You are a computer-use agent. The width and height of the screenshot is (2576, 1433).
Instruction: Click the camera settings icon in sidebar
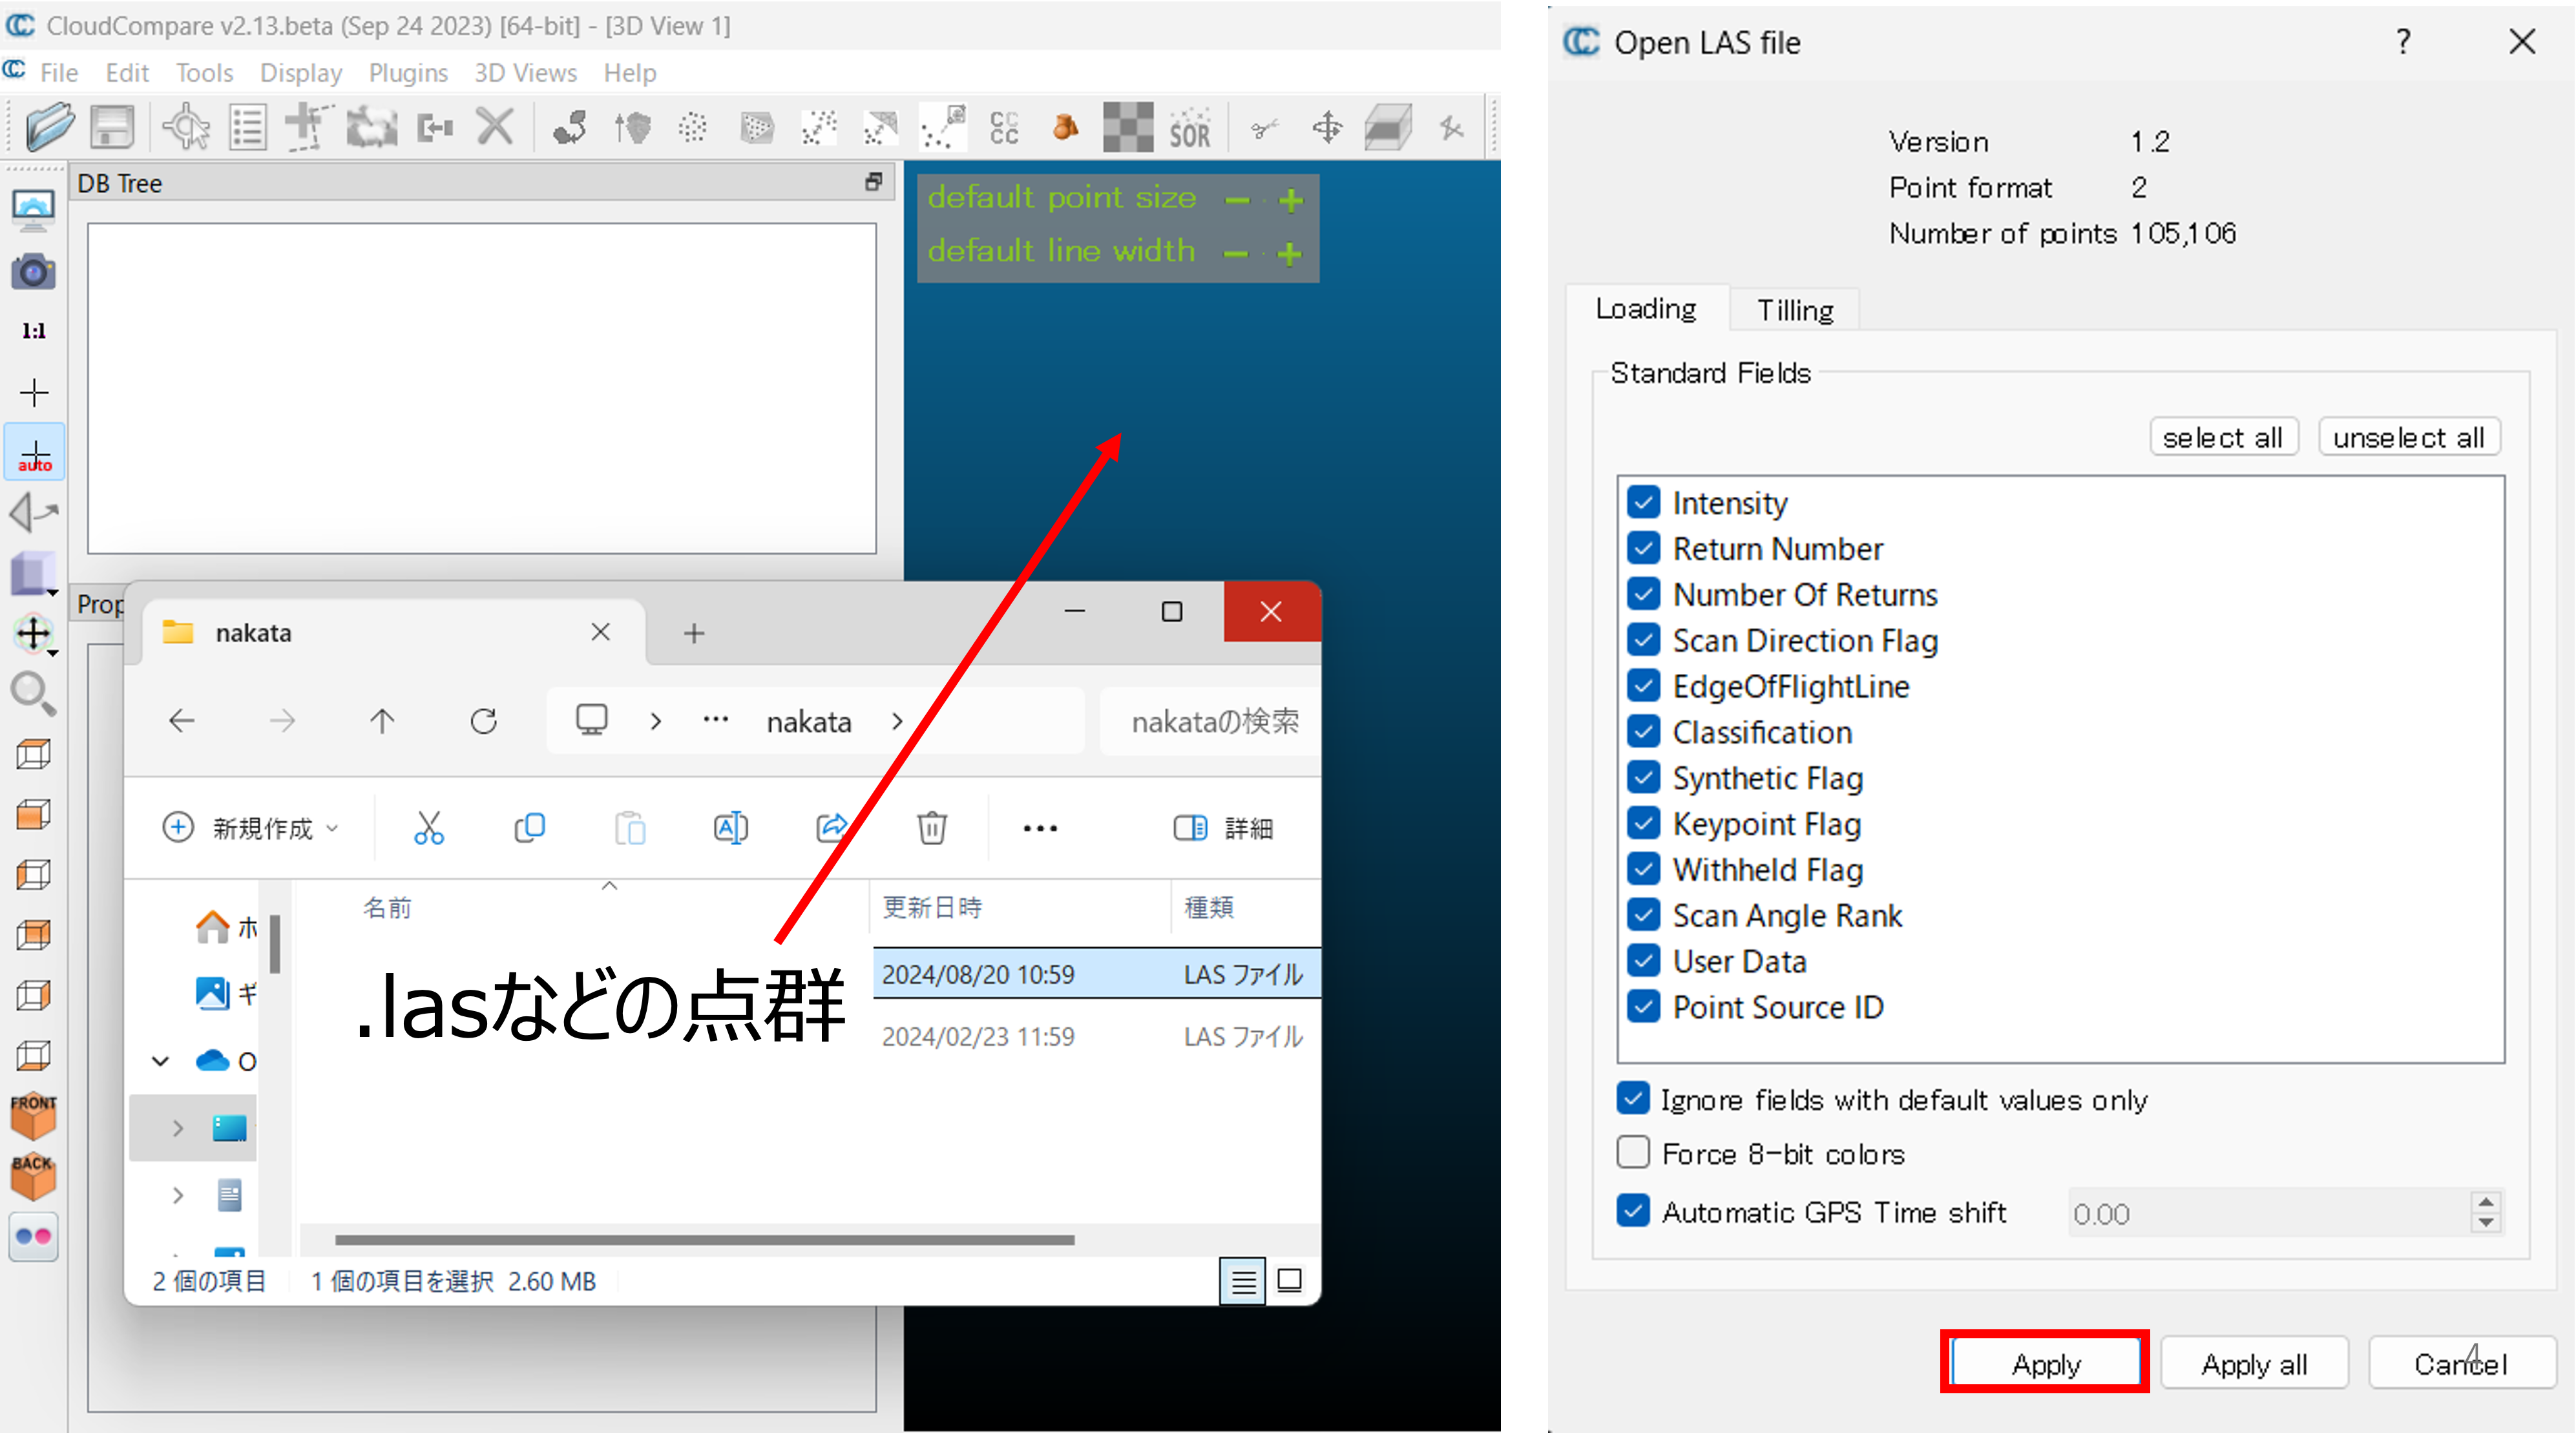point(33,271)
